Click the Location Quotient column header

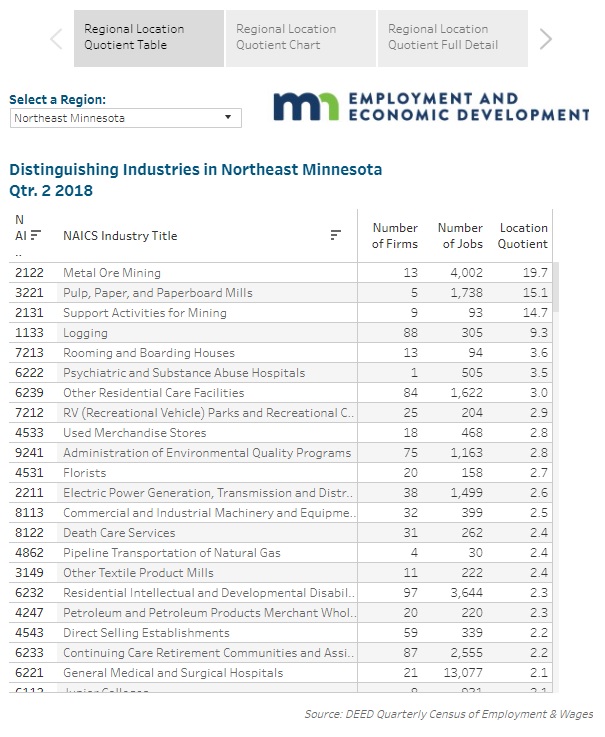click(523, 236)
